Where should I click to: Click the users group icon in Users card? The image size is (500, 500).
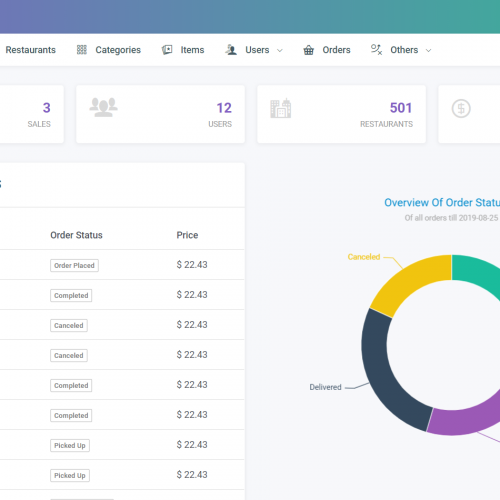tap(104, 107)
